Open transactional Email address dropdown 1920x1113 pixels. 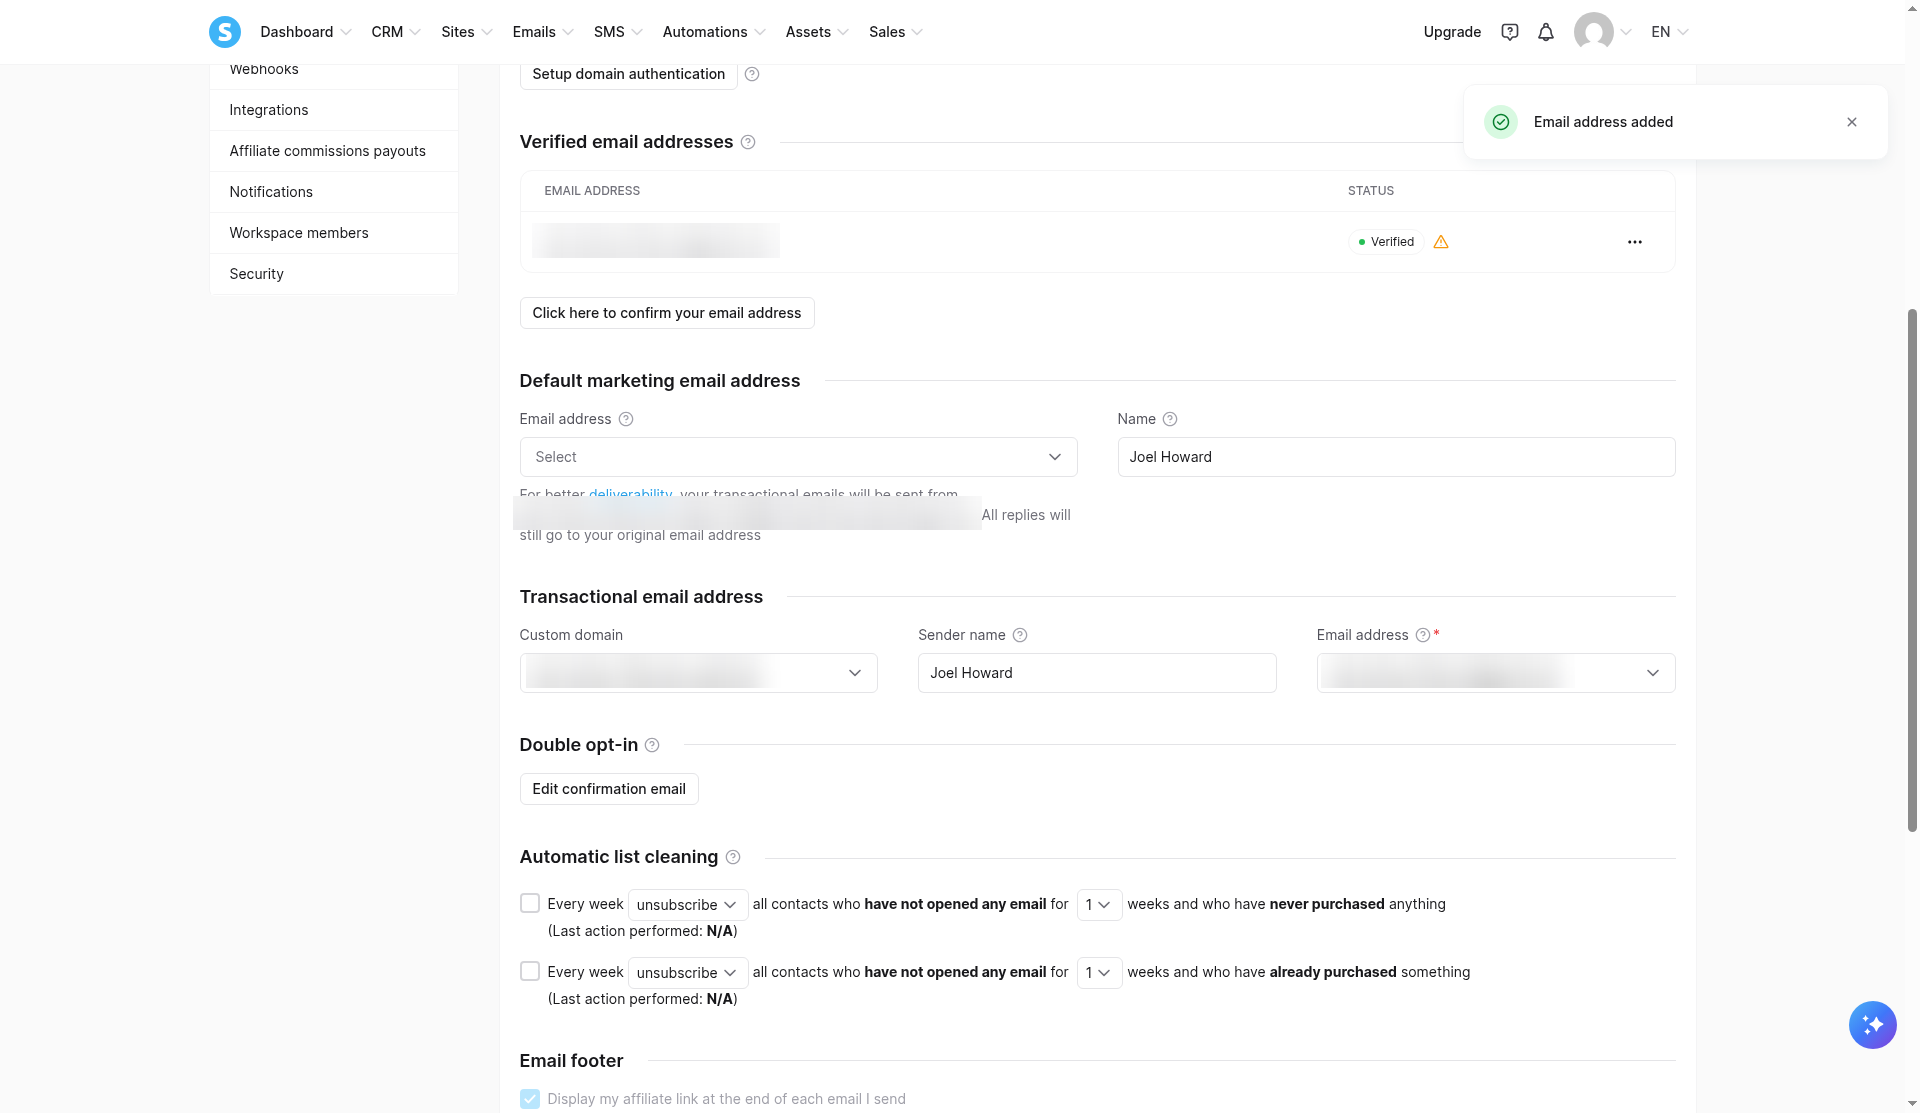pyautogui.click(x=1496, y=673)
